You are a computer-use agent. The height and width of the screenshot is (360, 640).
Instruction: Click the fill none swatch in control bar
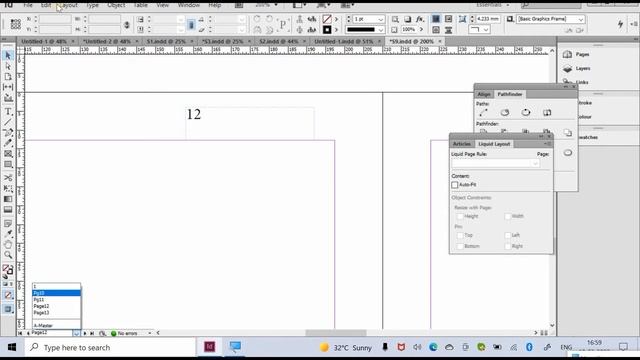(327, 19)
